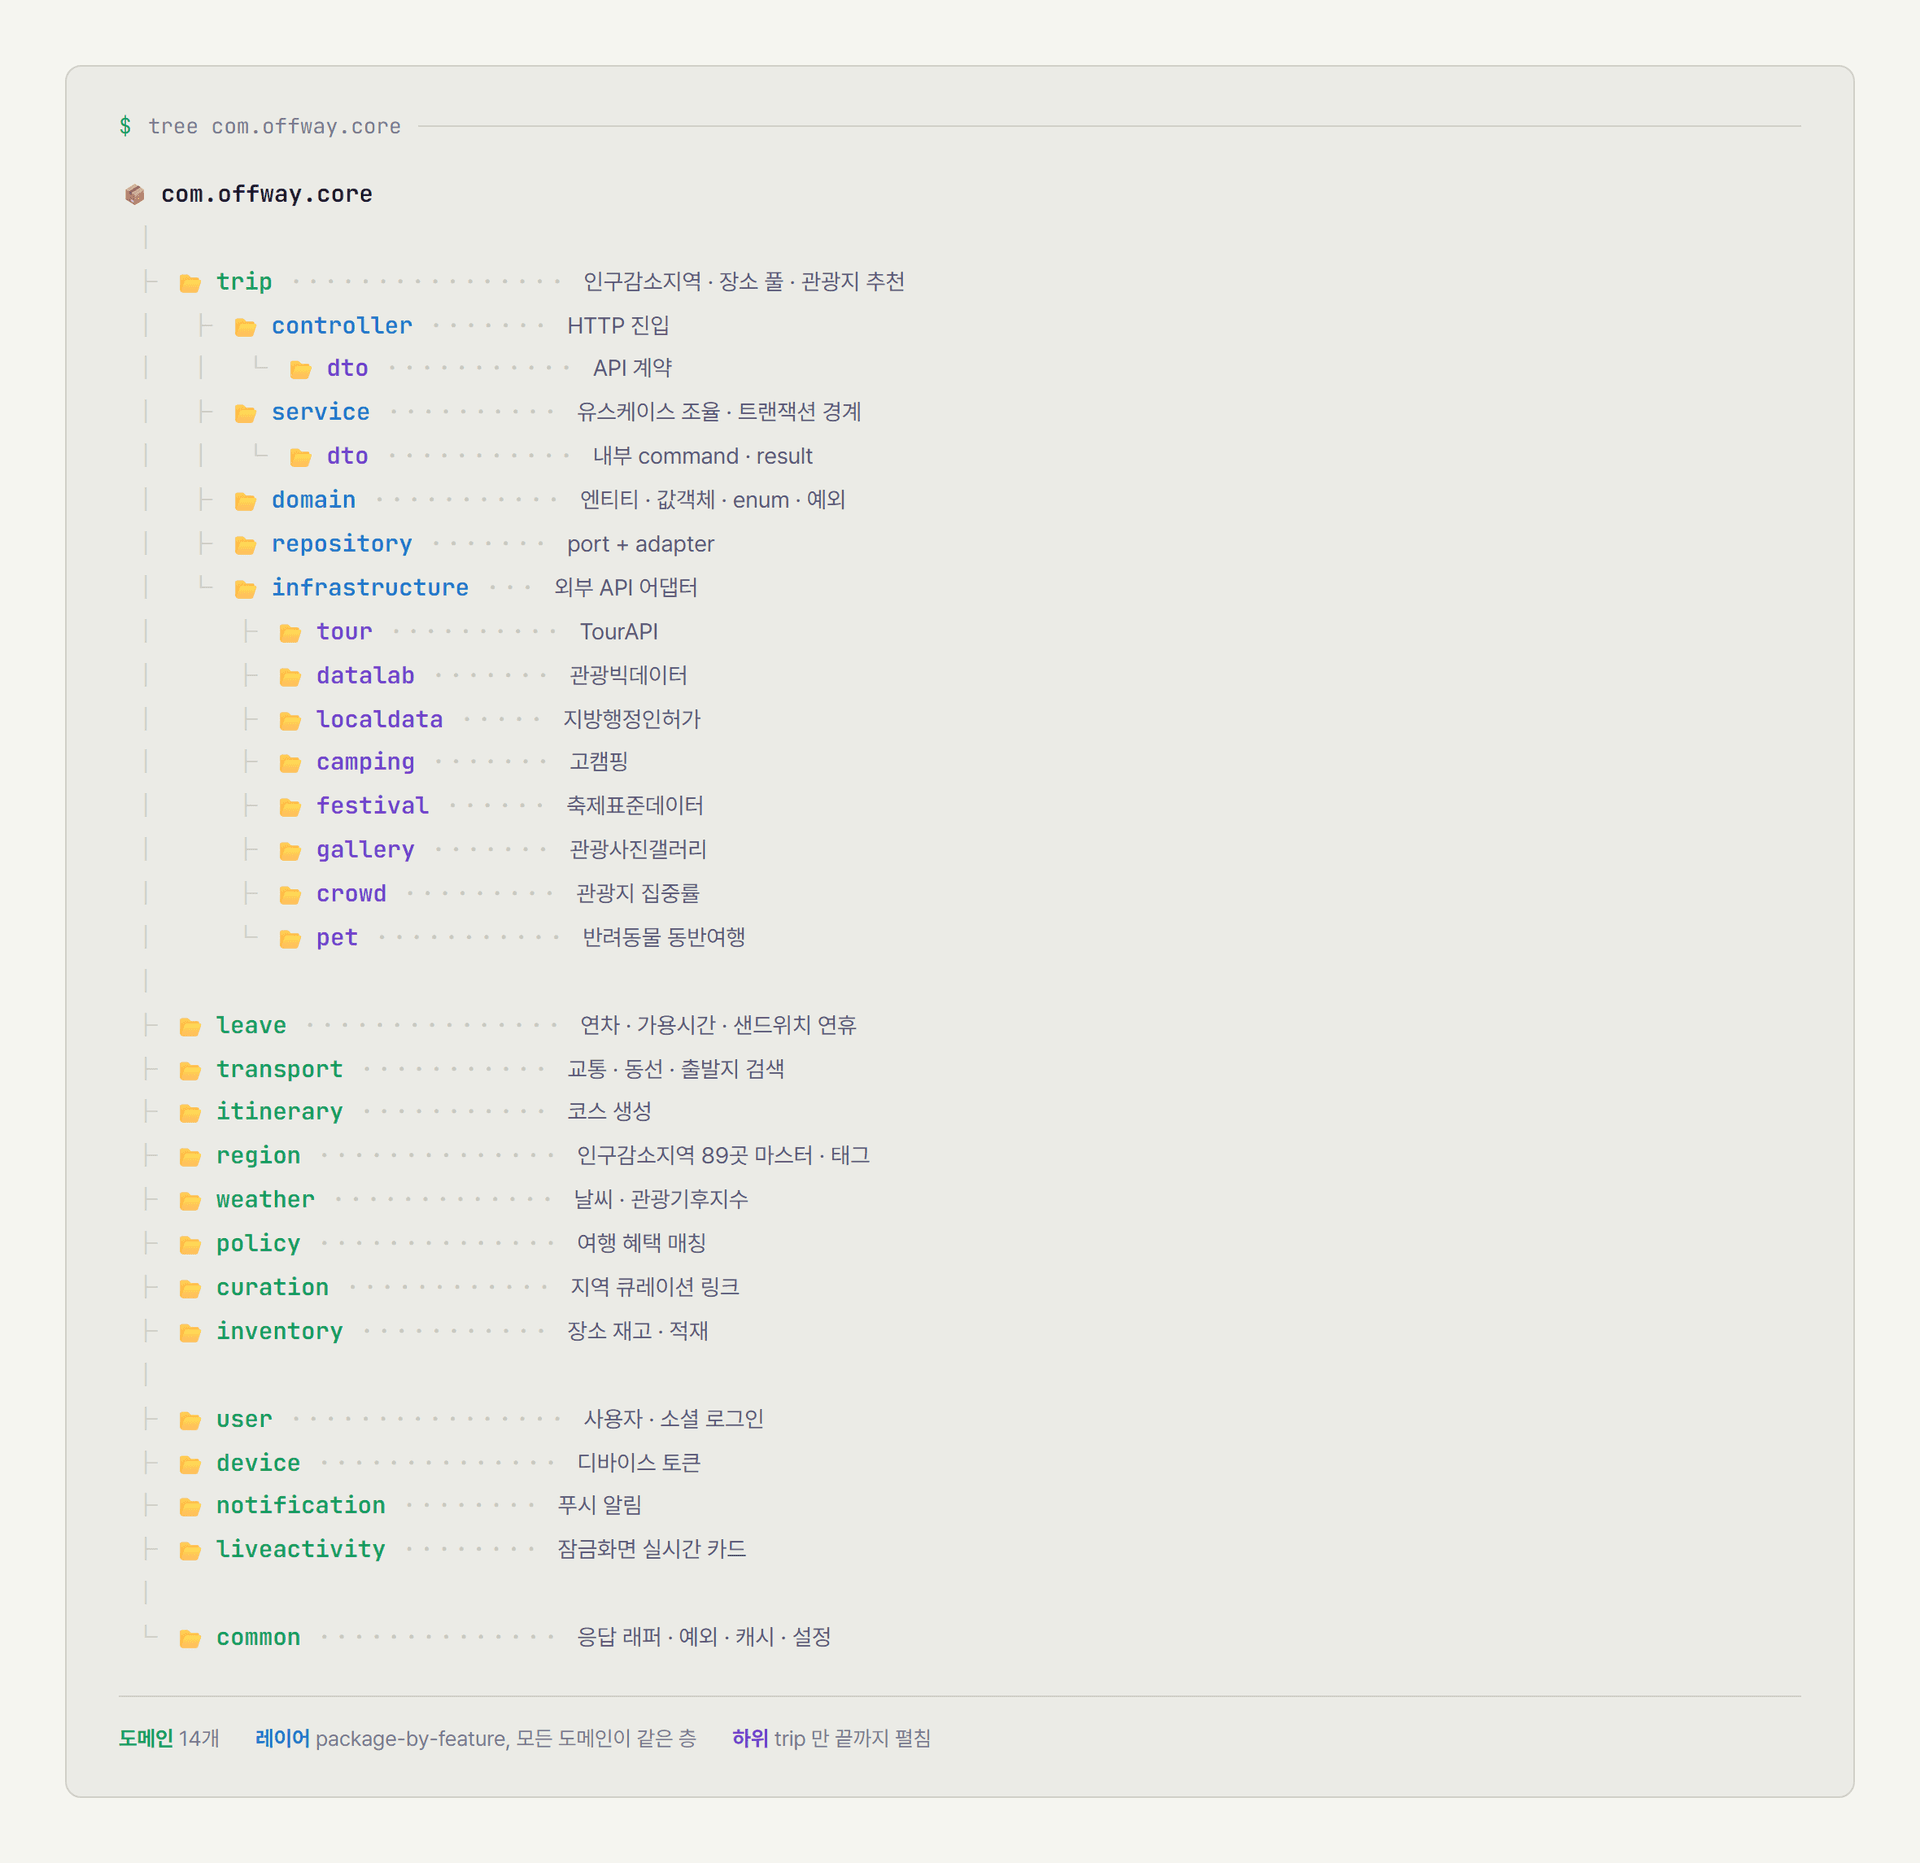The height and width of the screenshot is (1863, 1920).
Task: Select the notification package name
Action: click(300, 1505)
